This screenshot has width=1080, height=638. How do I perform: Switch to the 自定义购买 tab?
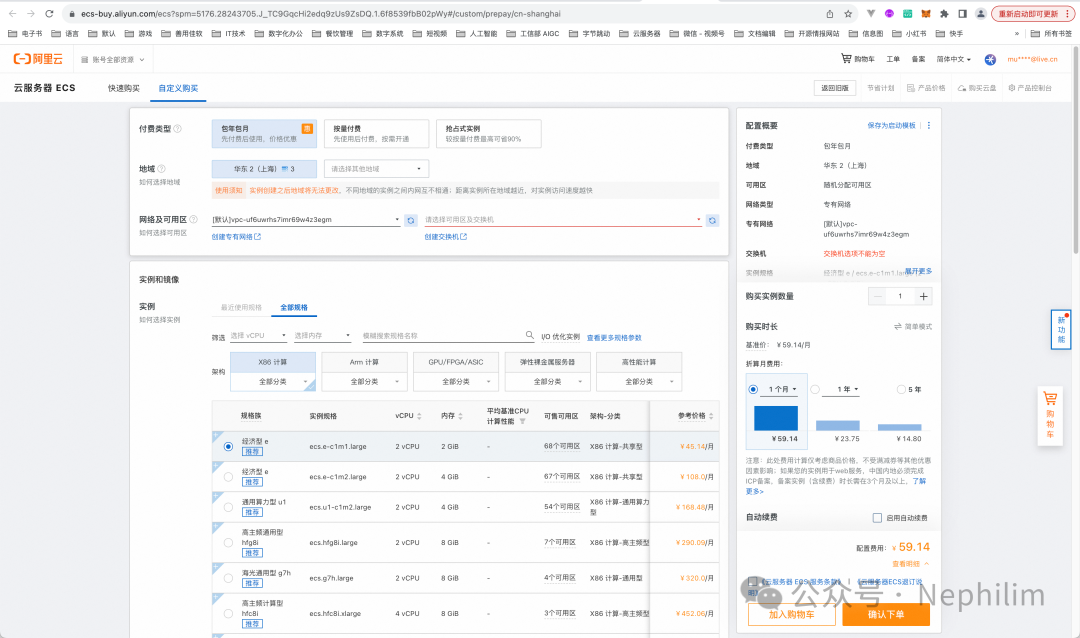coord(178,88)
